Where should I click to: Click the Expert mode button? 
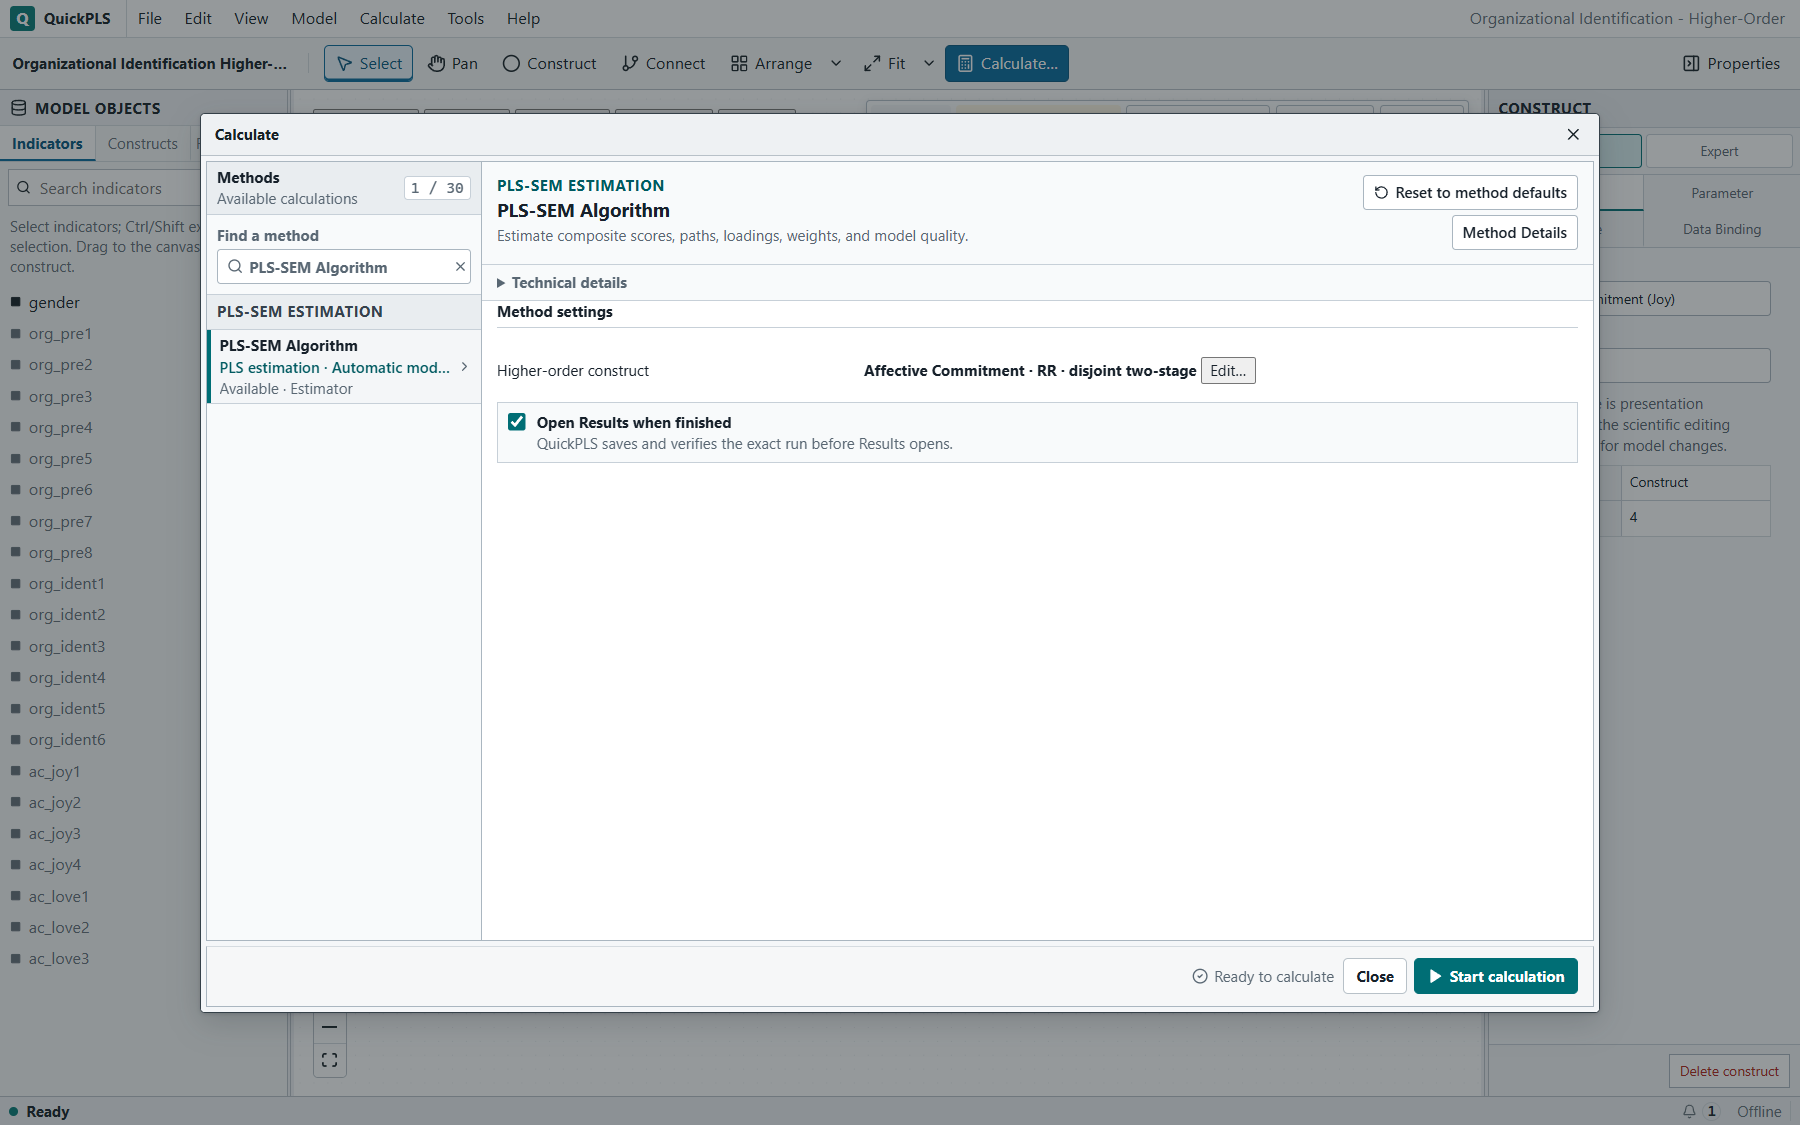pyautogui.click(x=1719, y=151)
